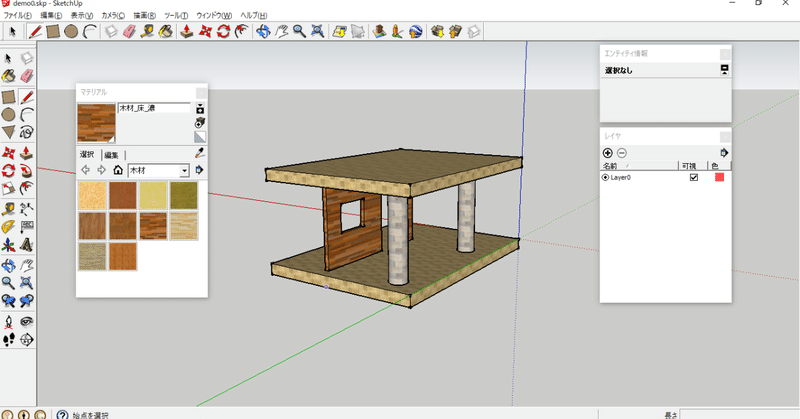Pick the eyedropper sample paint tool
The width and height of the screenshot is (800, 419).
pos(199,153)
